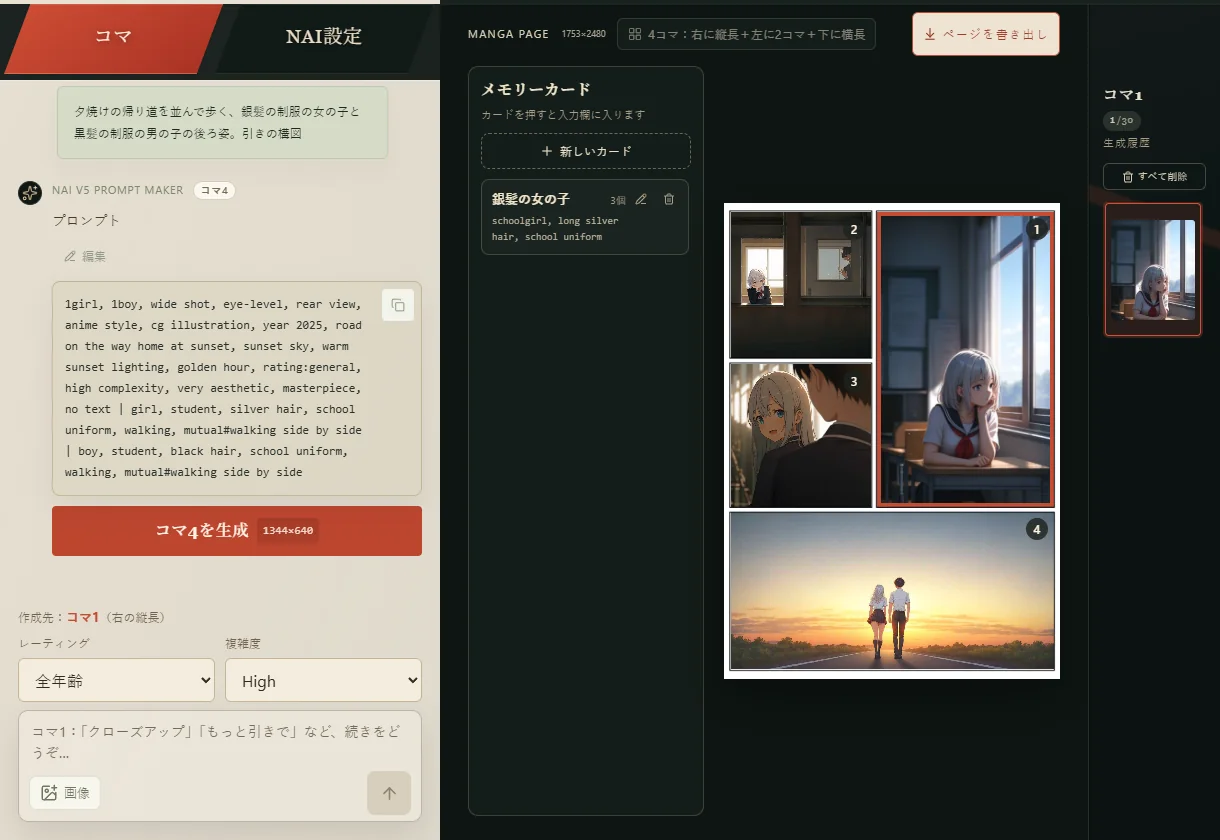This screenshot has height=840, width=1220.
Task: Click the コマ4 badge label
Action: (x=214, y=190)
